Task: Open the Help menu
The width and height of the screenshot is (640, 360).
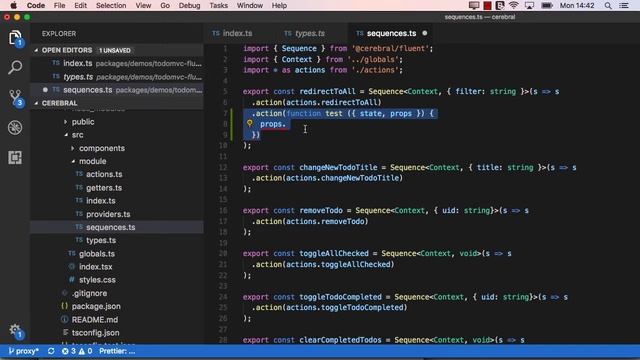Action: click(279, 6)
